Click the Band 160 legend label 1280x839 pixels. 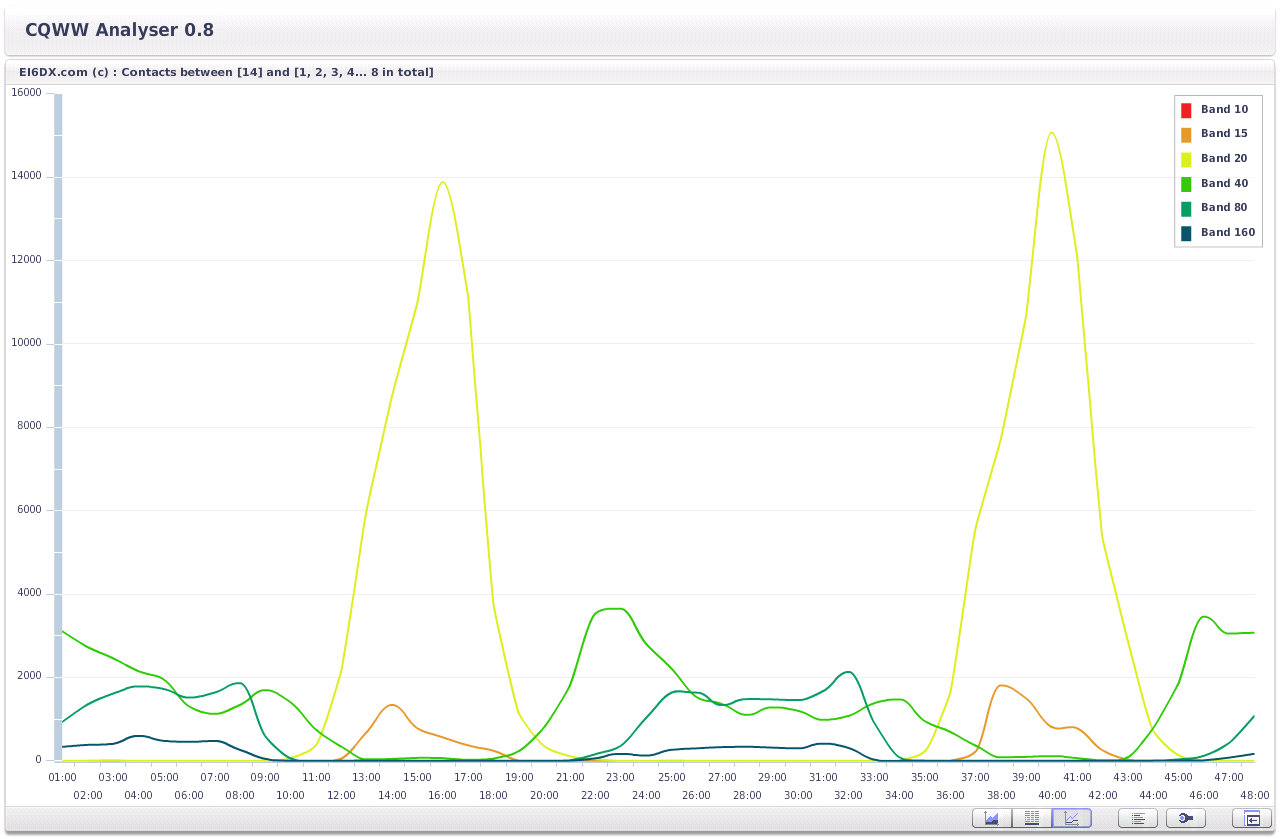pyautogui.click(x=1227, y=232)
